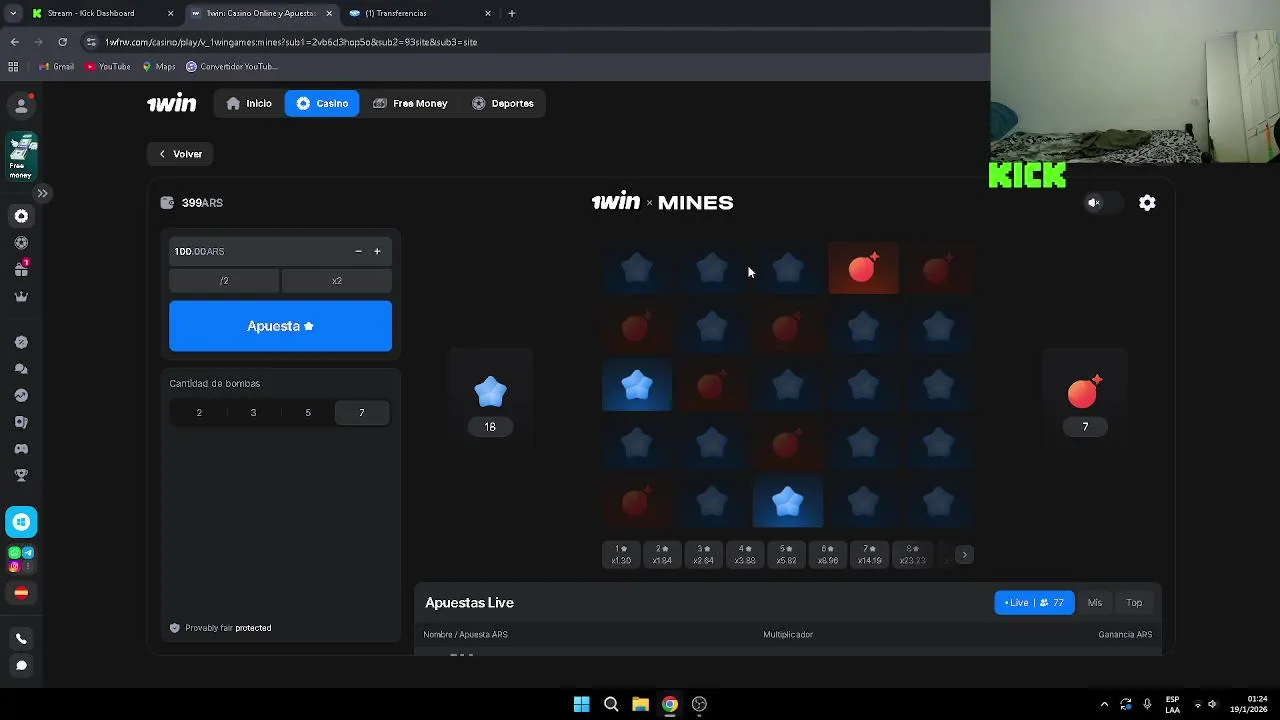Screen dimensions: 1280x720
Task: Open the crown VIP icon in sidebar
Action: pyautogui.click(x=21, y=296)
